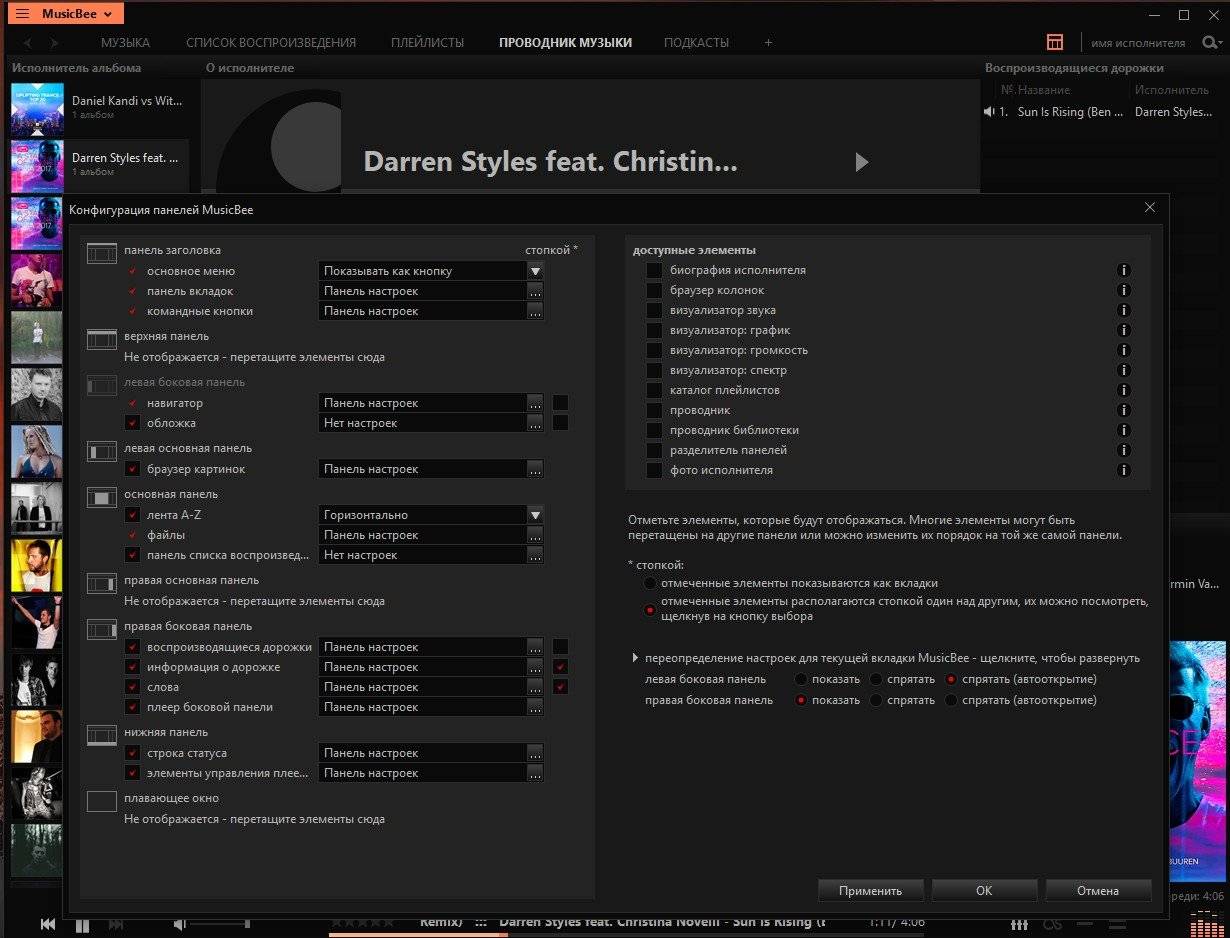Viewport: 1230px width, 938px height.
Task: Click the info icon for биография исполнителя
Action: pos(1123,270)
